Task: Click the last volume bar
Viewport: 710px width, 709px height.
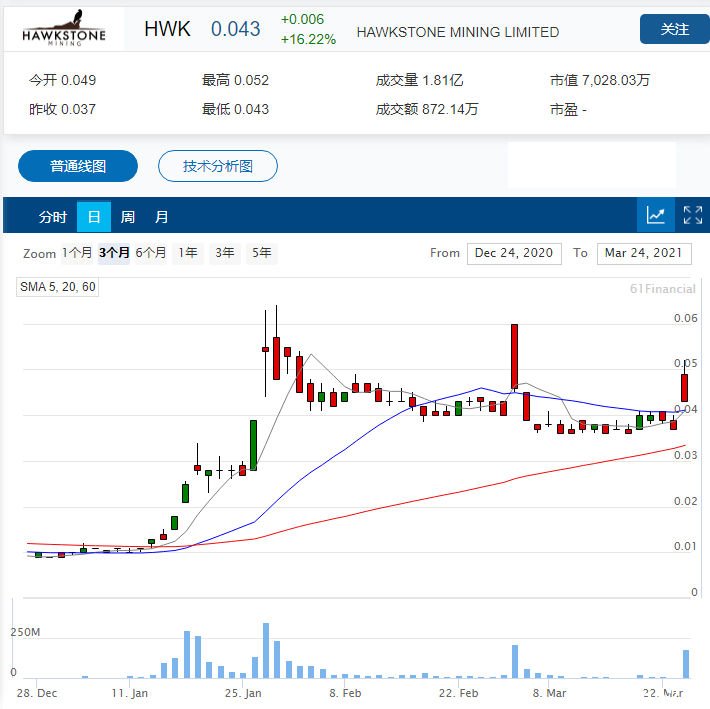Action: (686, 664)
